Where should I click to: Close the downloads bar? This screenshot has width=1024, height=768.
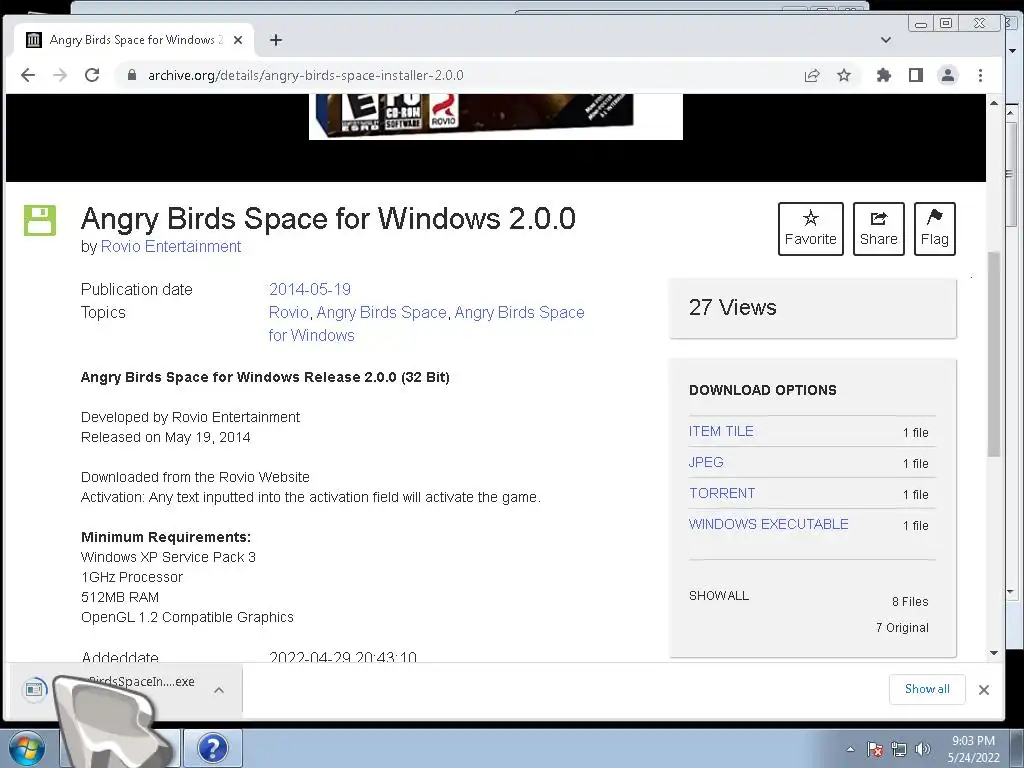coord(984,690)
